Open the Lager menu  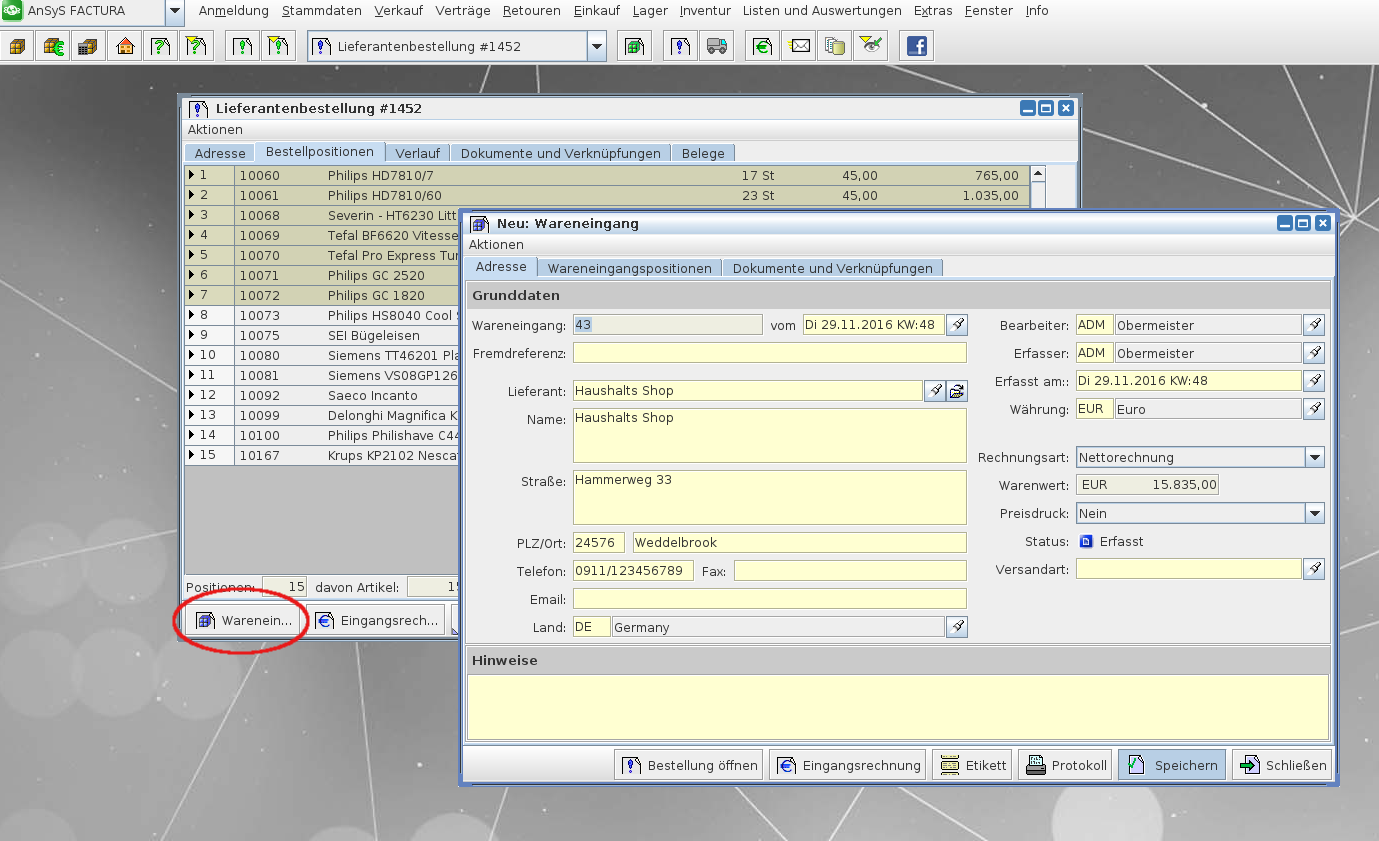(650, 11)
